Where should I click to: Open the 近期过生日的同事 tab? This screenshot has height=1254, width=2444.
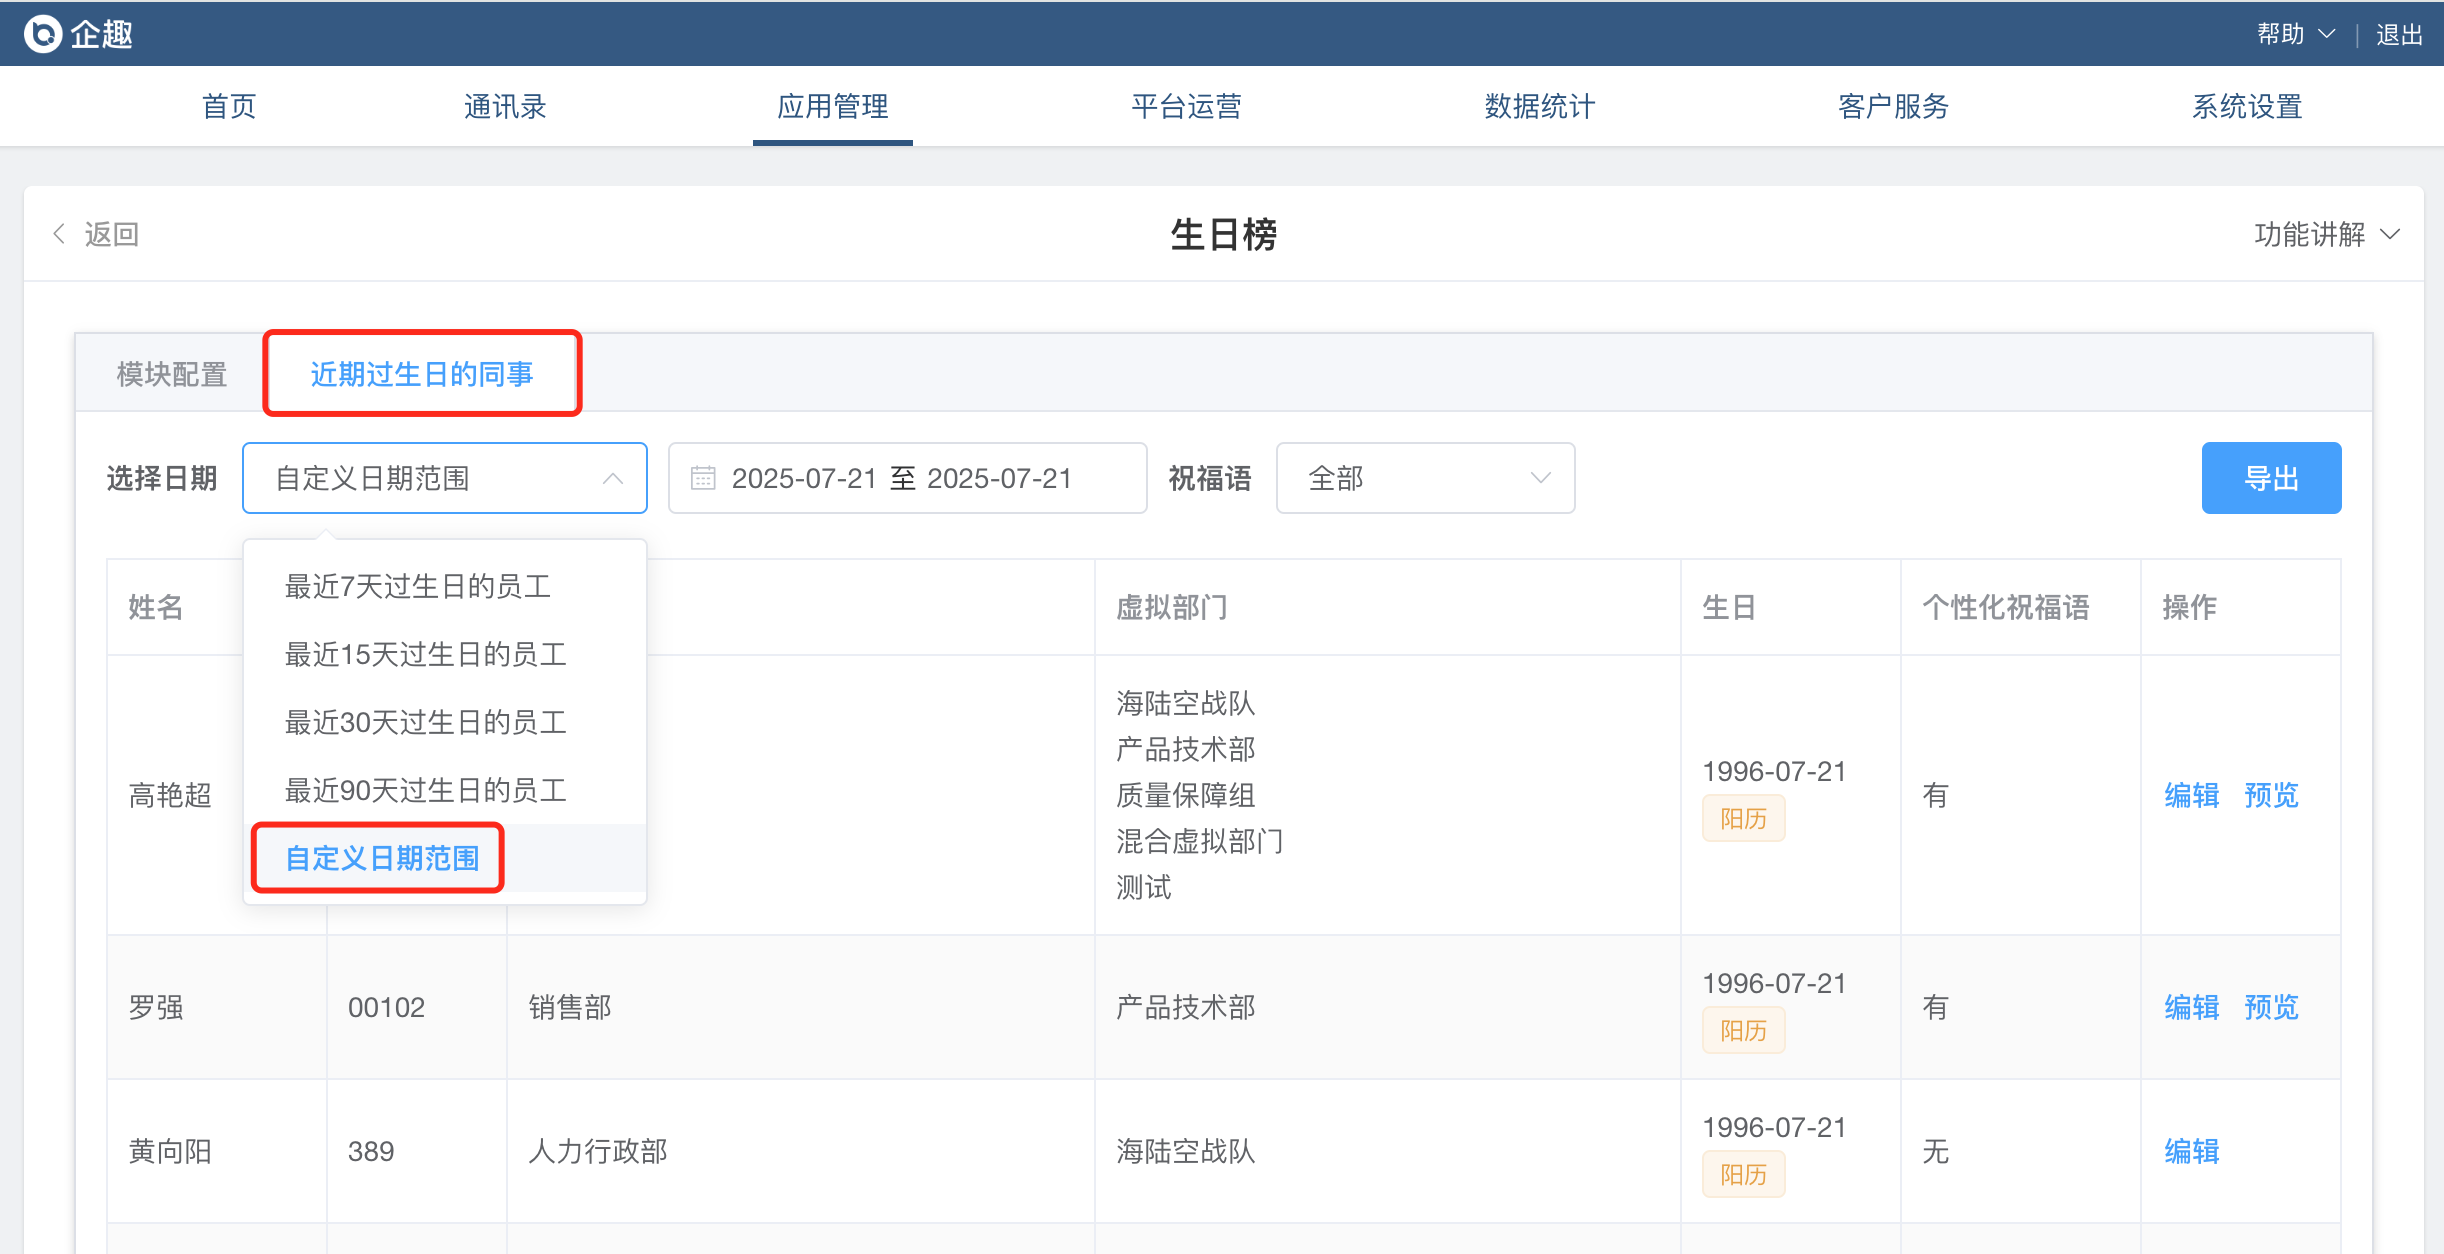[x=421, y=374]
